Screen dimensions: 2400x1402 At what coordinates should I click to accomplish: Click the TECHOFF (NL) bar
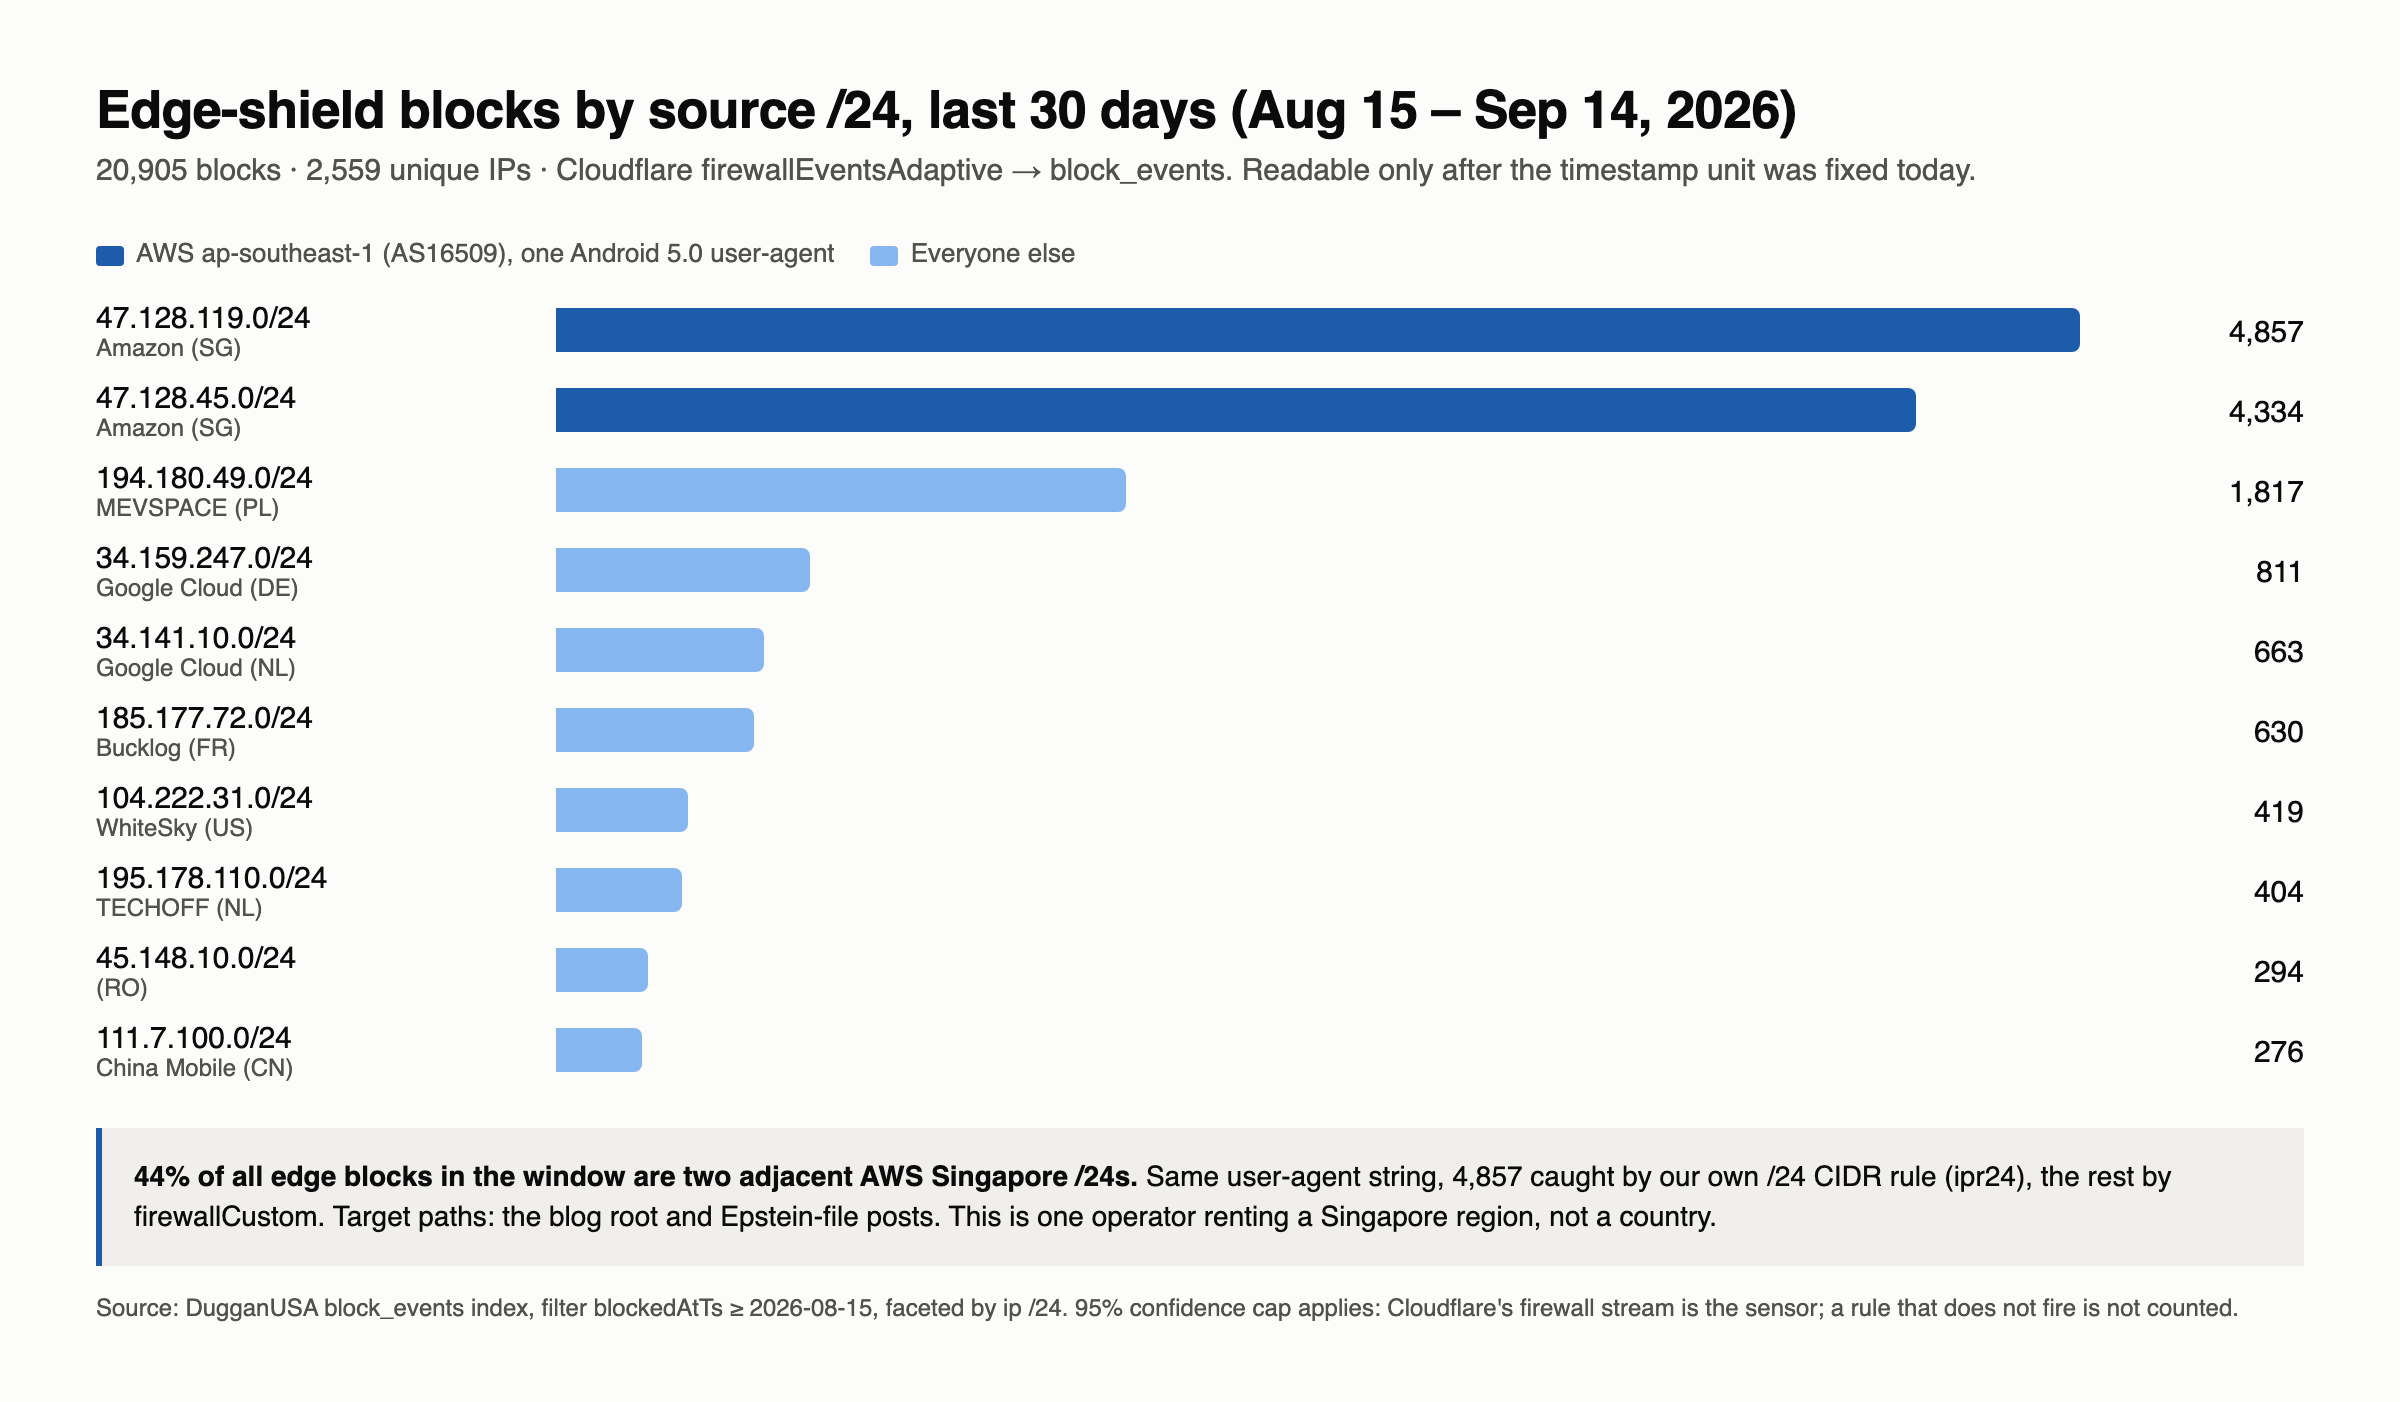619,890
